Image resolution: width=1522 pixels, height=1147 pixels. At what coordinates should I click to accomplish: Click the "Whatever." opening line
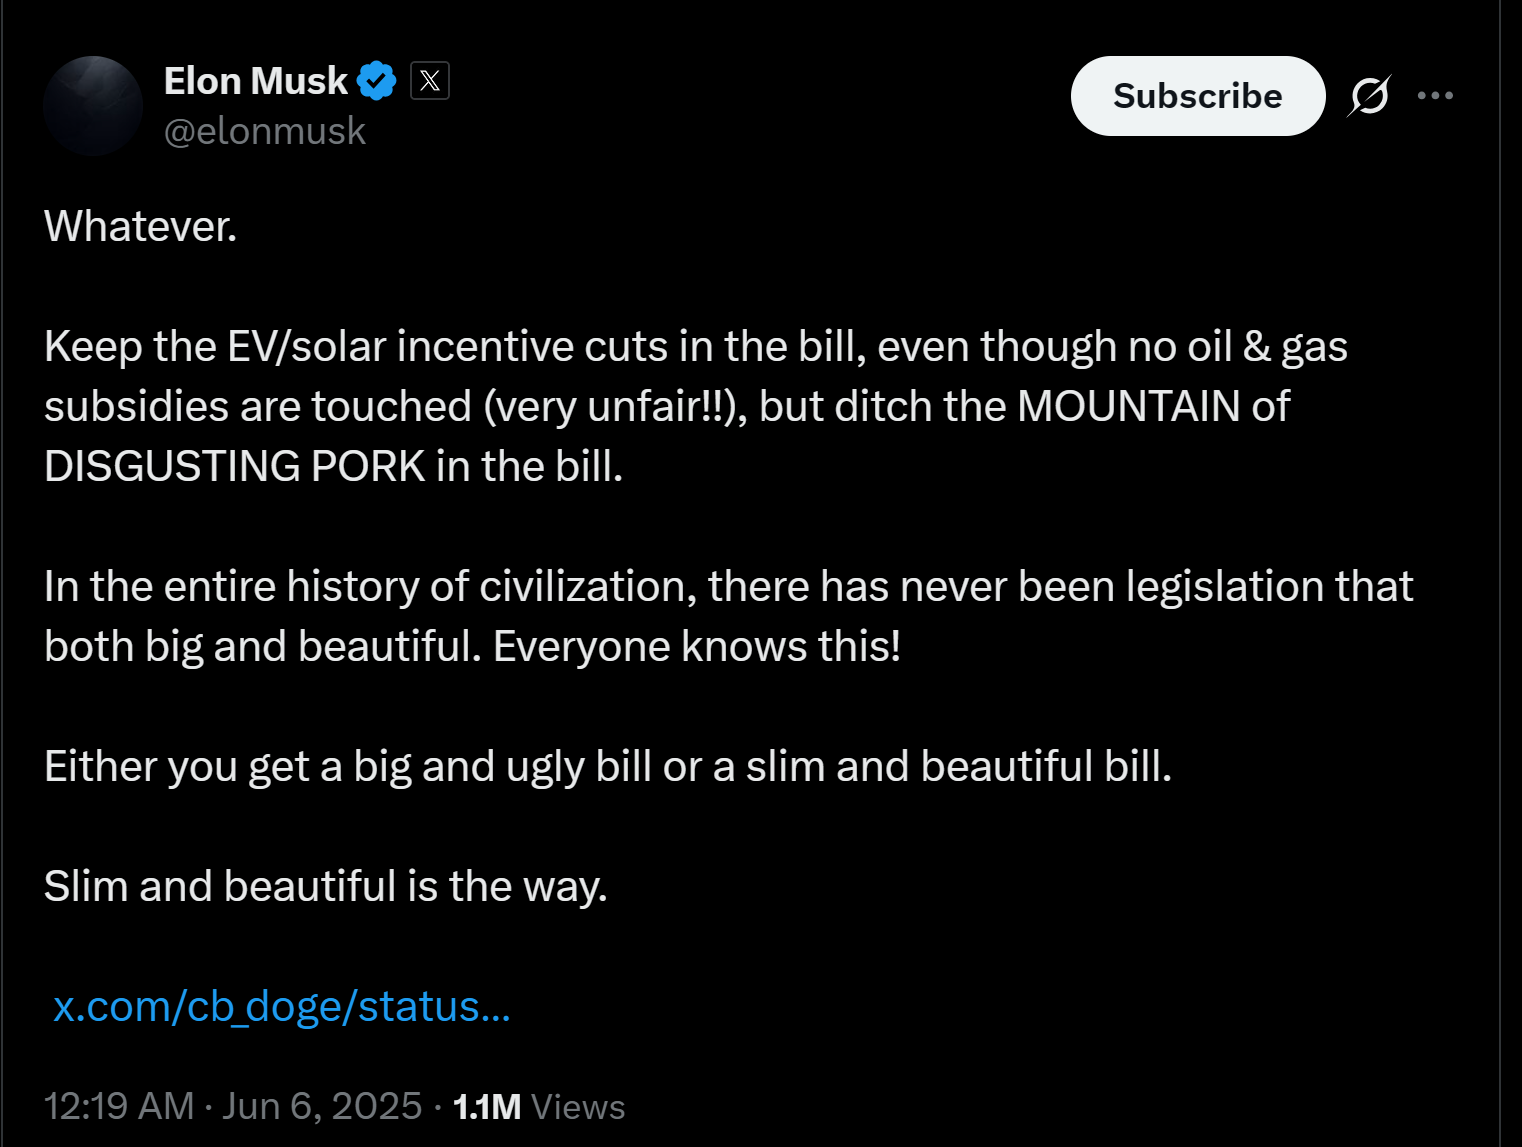[141, 226]
